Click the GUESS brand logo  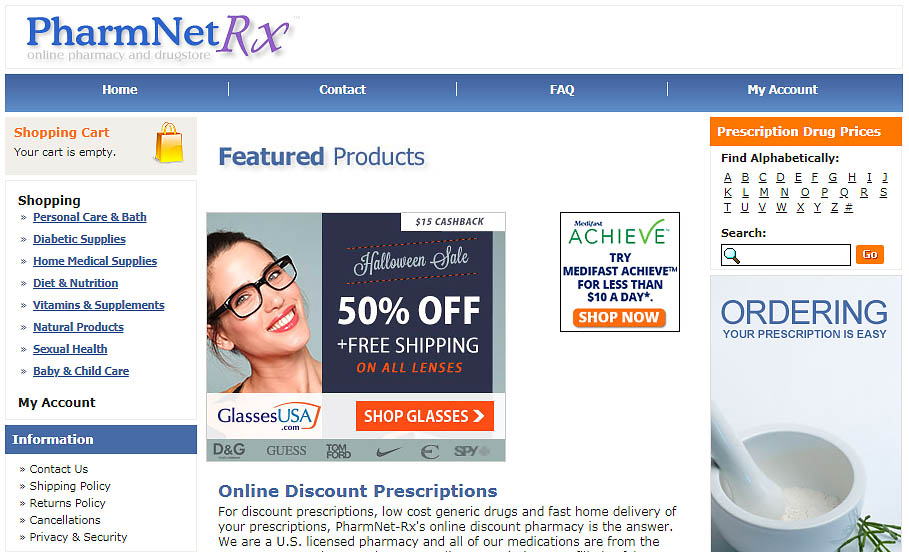tap(286, 451)
